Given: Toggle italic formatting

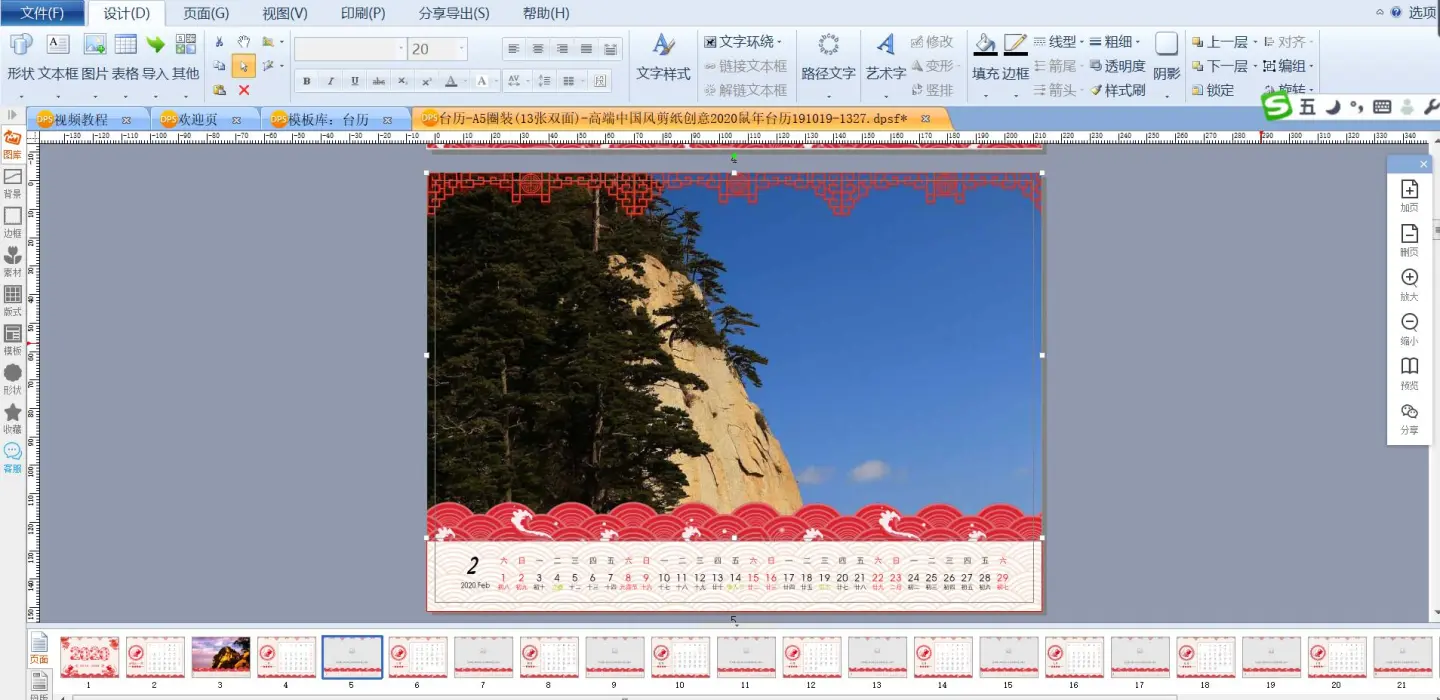Looking at the screenshot, I should (330, 81).
